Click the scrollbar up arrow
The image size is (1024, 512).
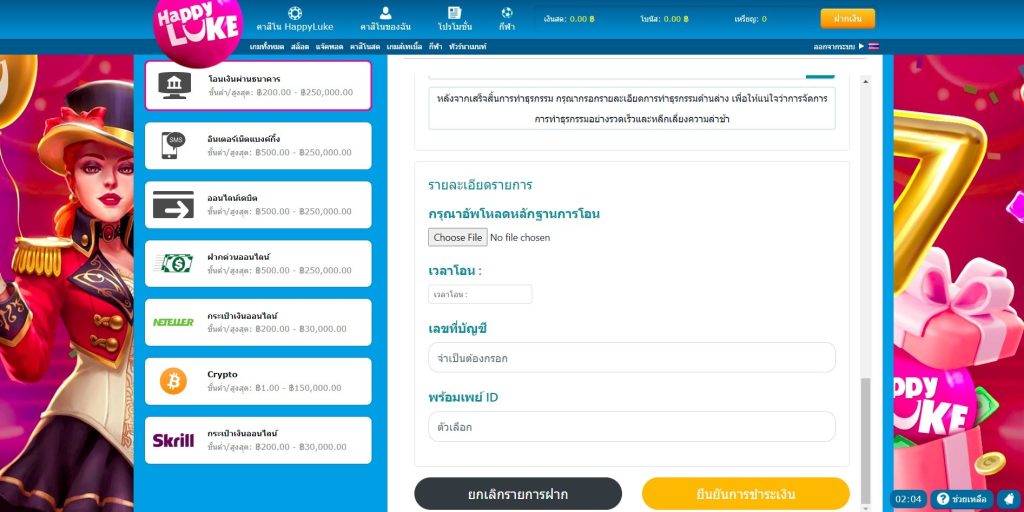866,81
